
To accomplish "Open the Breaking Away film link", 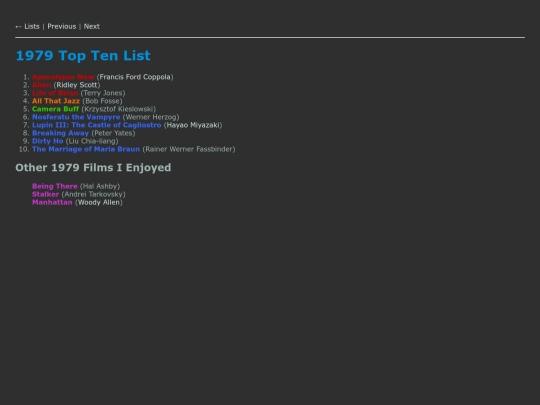I will 60,133.
